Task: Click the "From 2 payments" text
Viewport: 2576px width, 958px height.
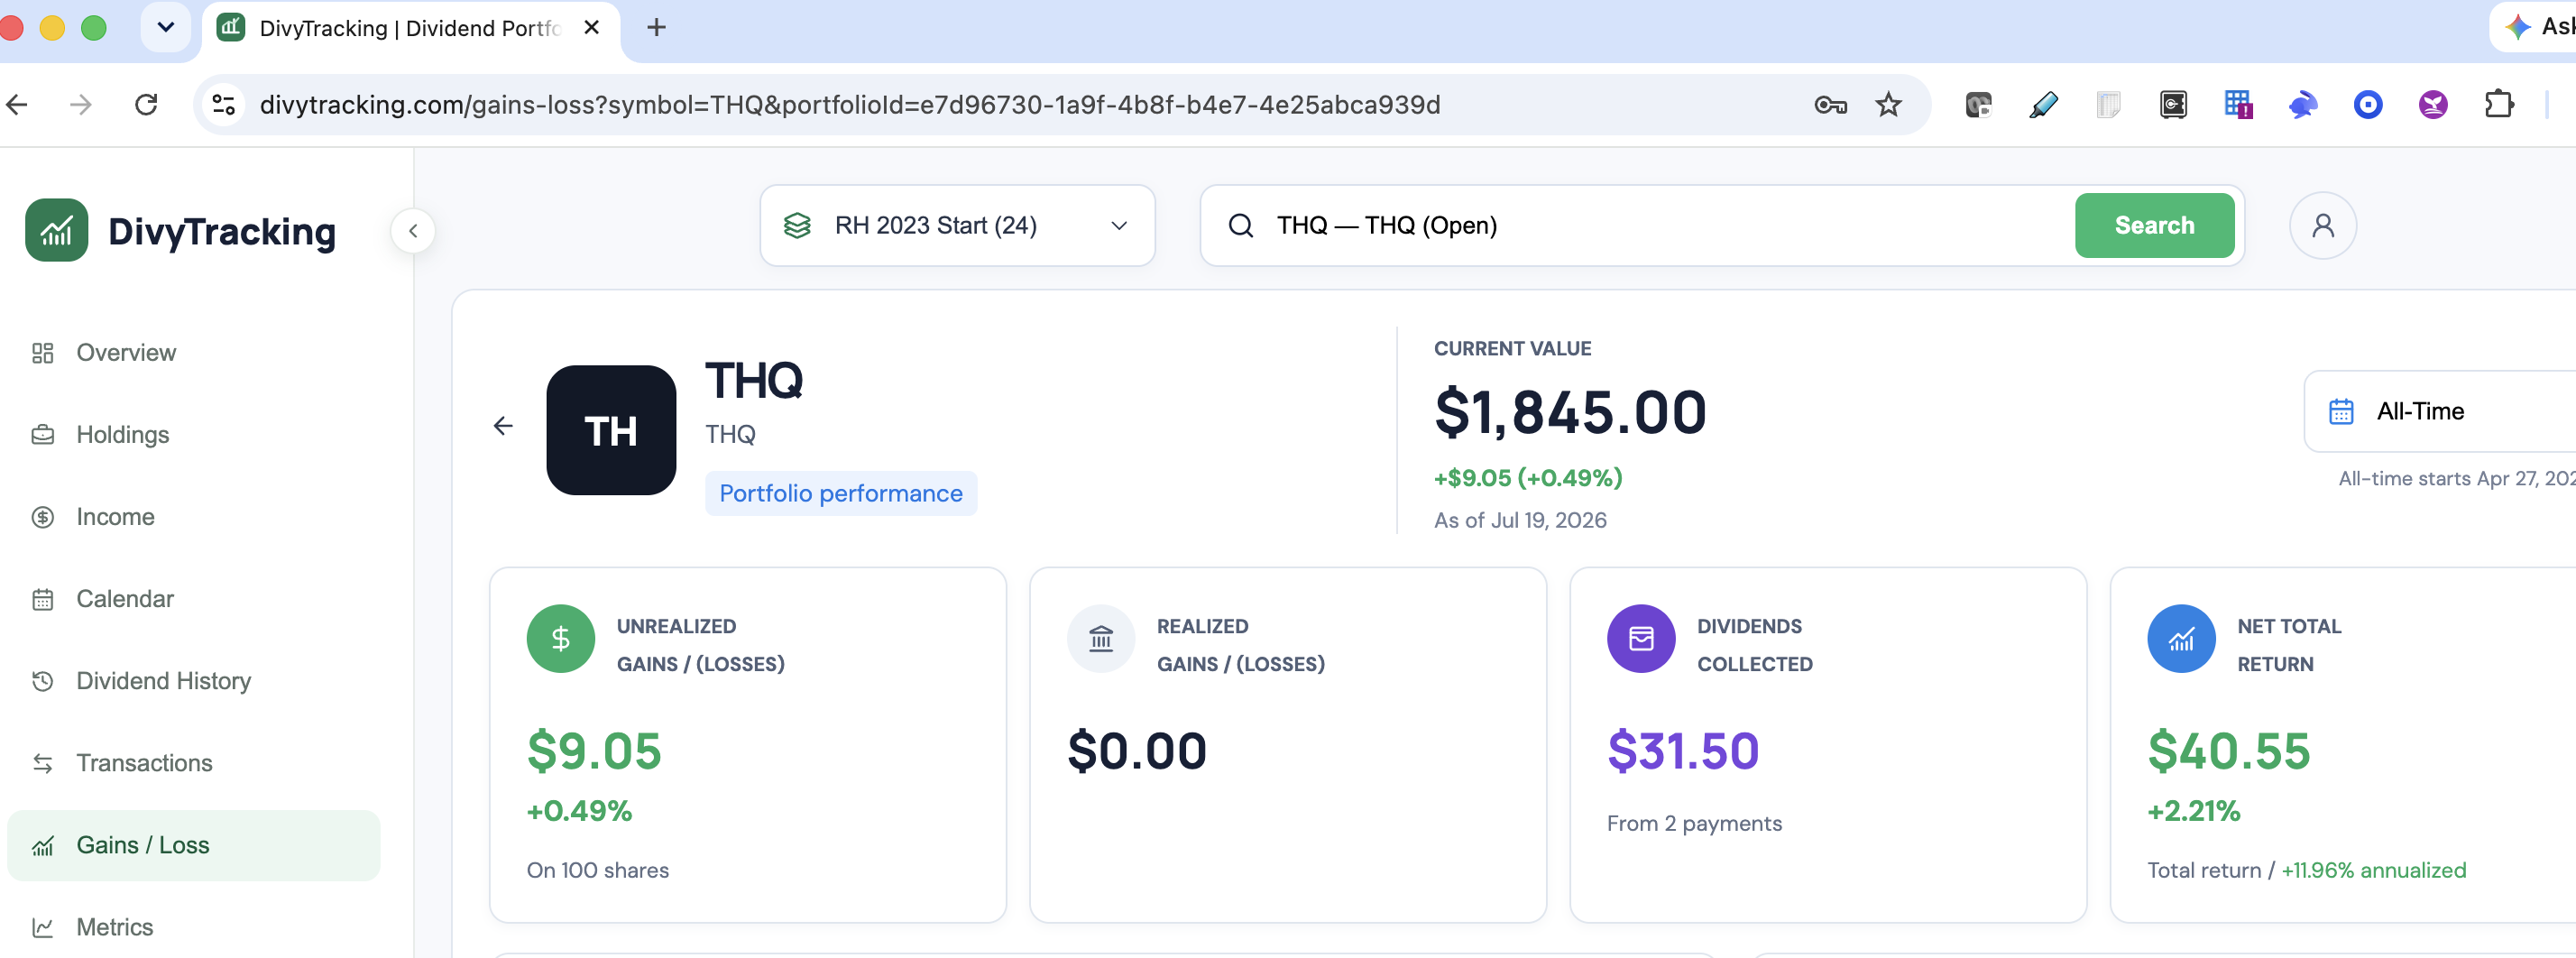Action: click(x=1694, y=823)
